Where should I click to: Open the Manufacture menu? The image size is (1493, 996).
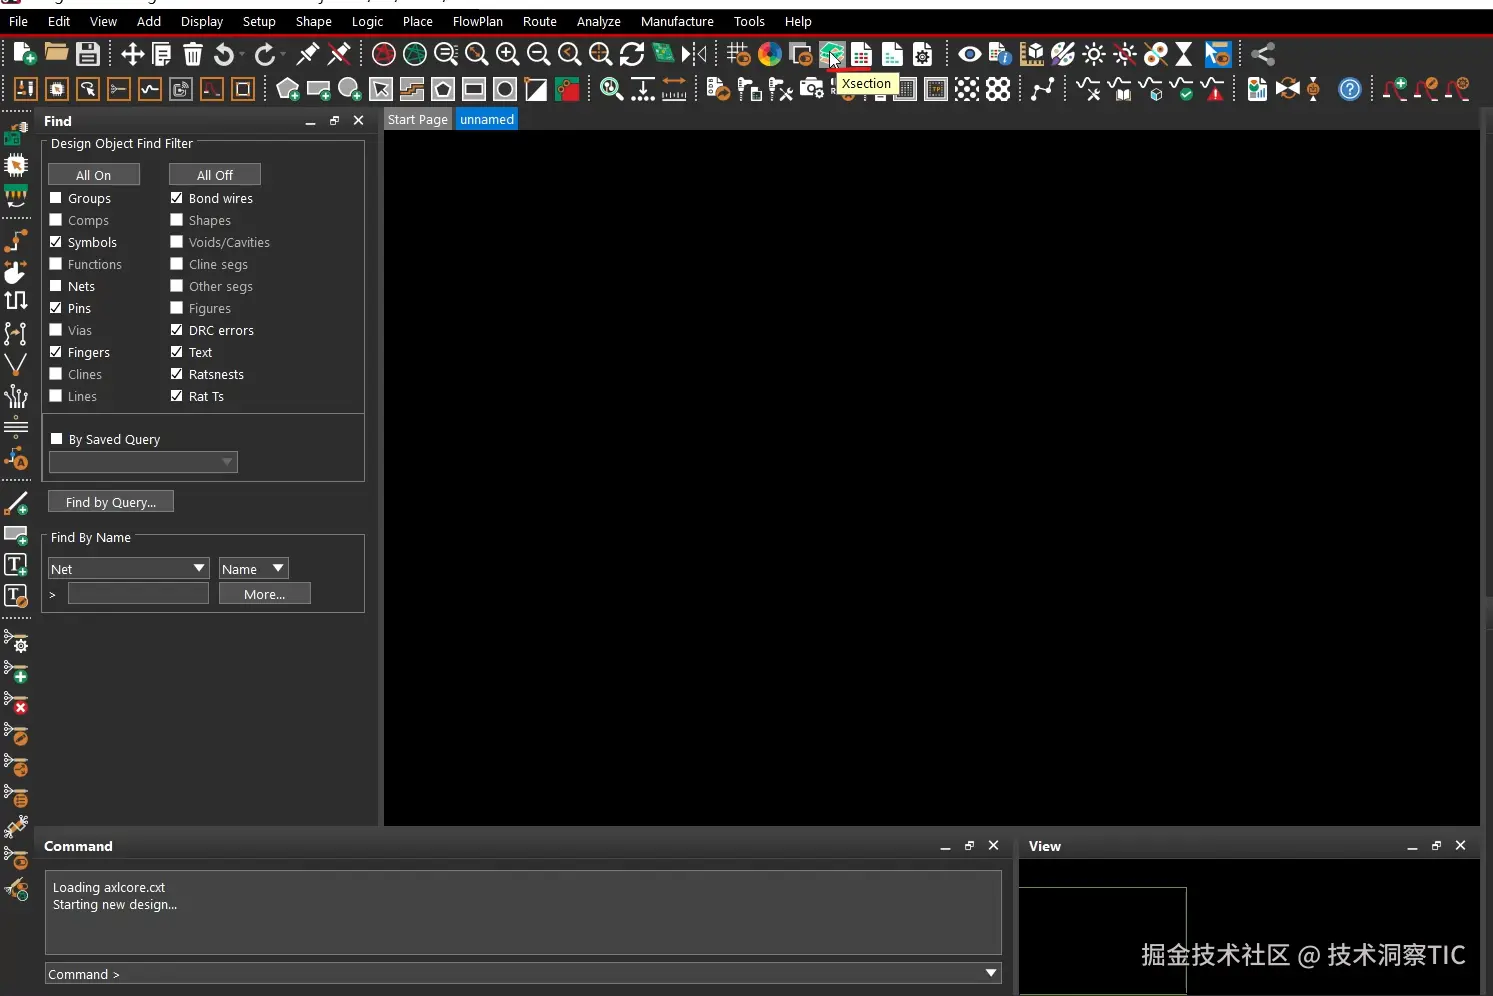click(x=677, y=21)
